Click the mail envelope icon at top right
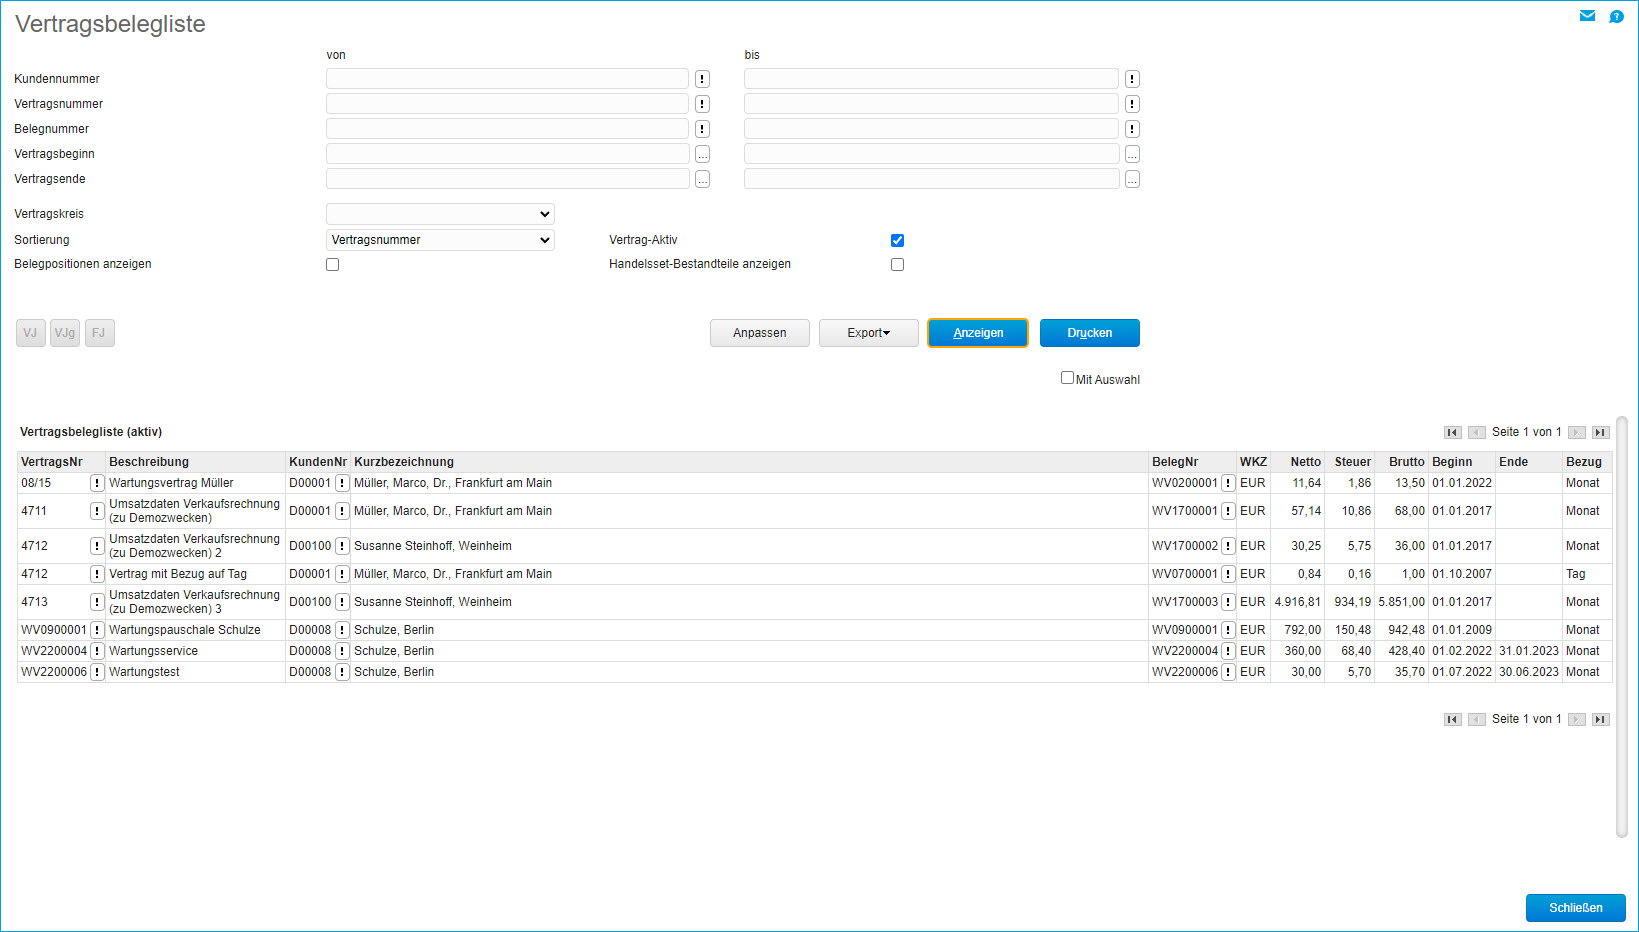This screenshot has height=932, width=1639. [x=1587, y=16]
